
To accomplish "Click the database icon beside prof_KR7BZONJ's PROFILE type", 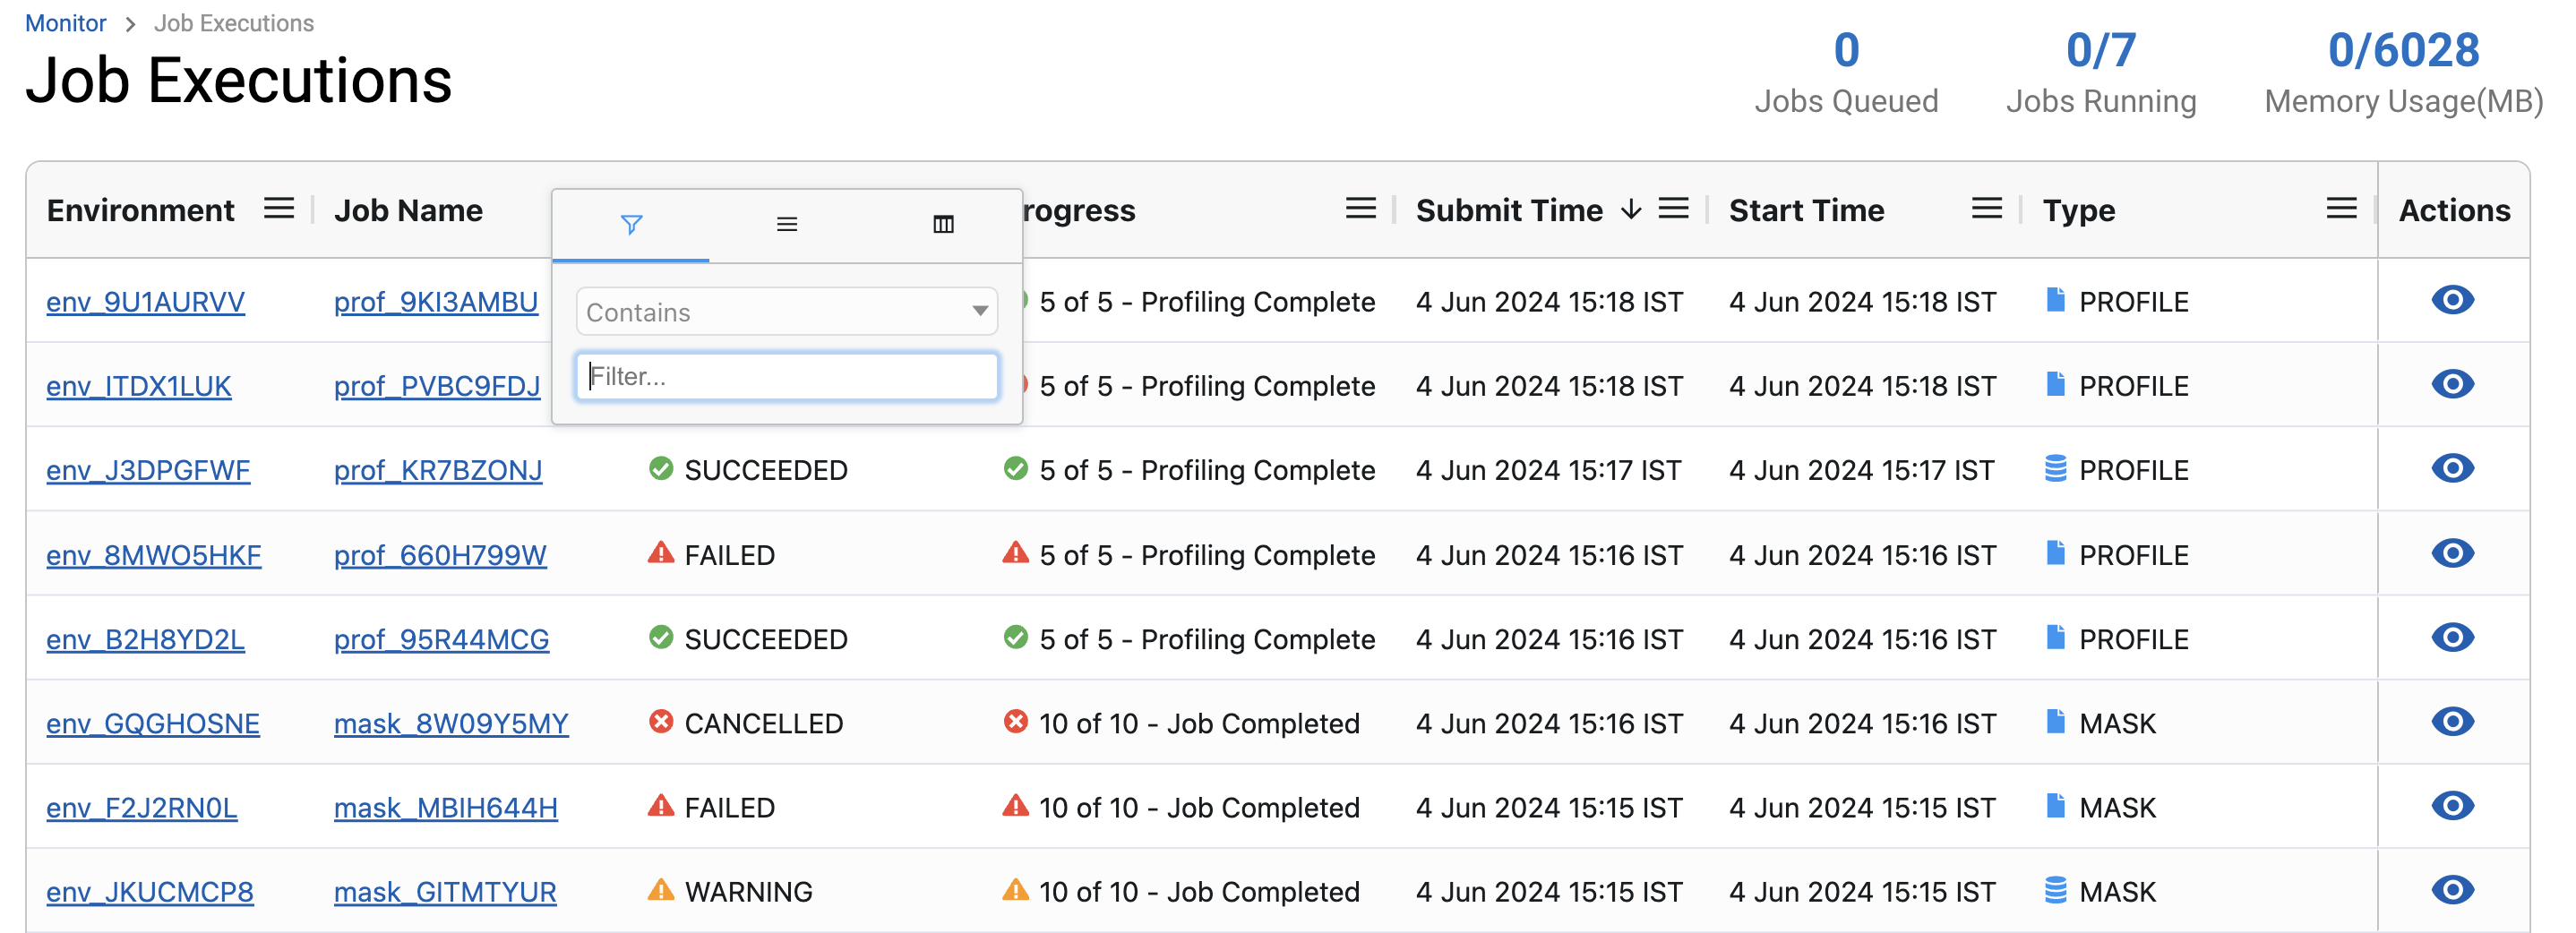I will click(2055, 468).
